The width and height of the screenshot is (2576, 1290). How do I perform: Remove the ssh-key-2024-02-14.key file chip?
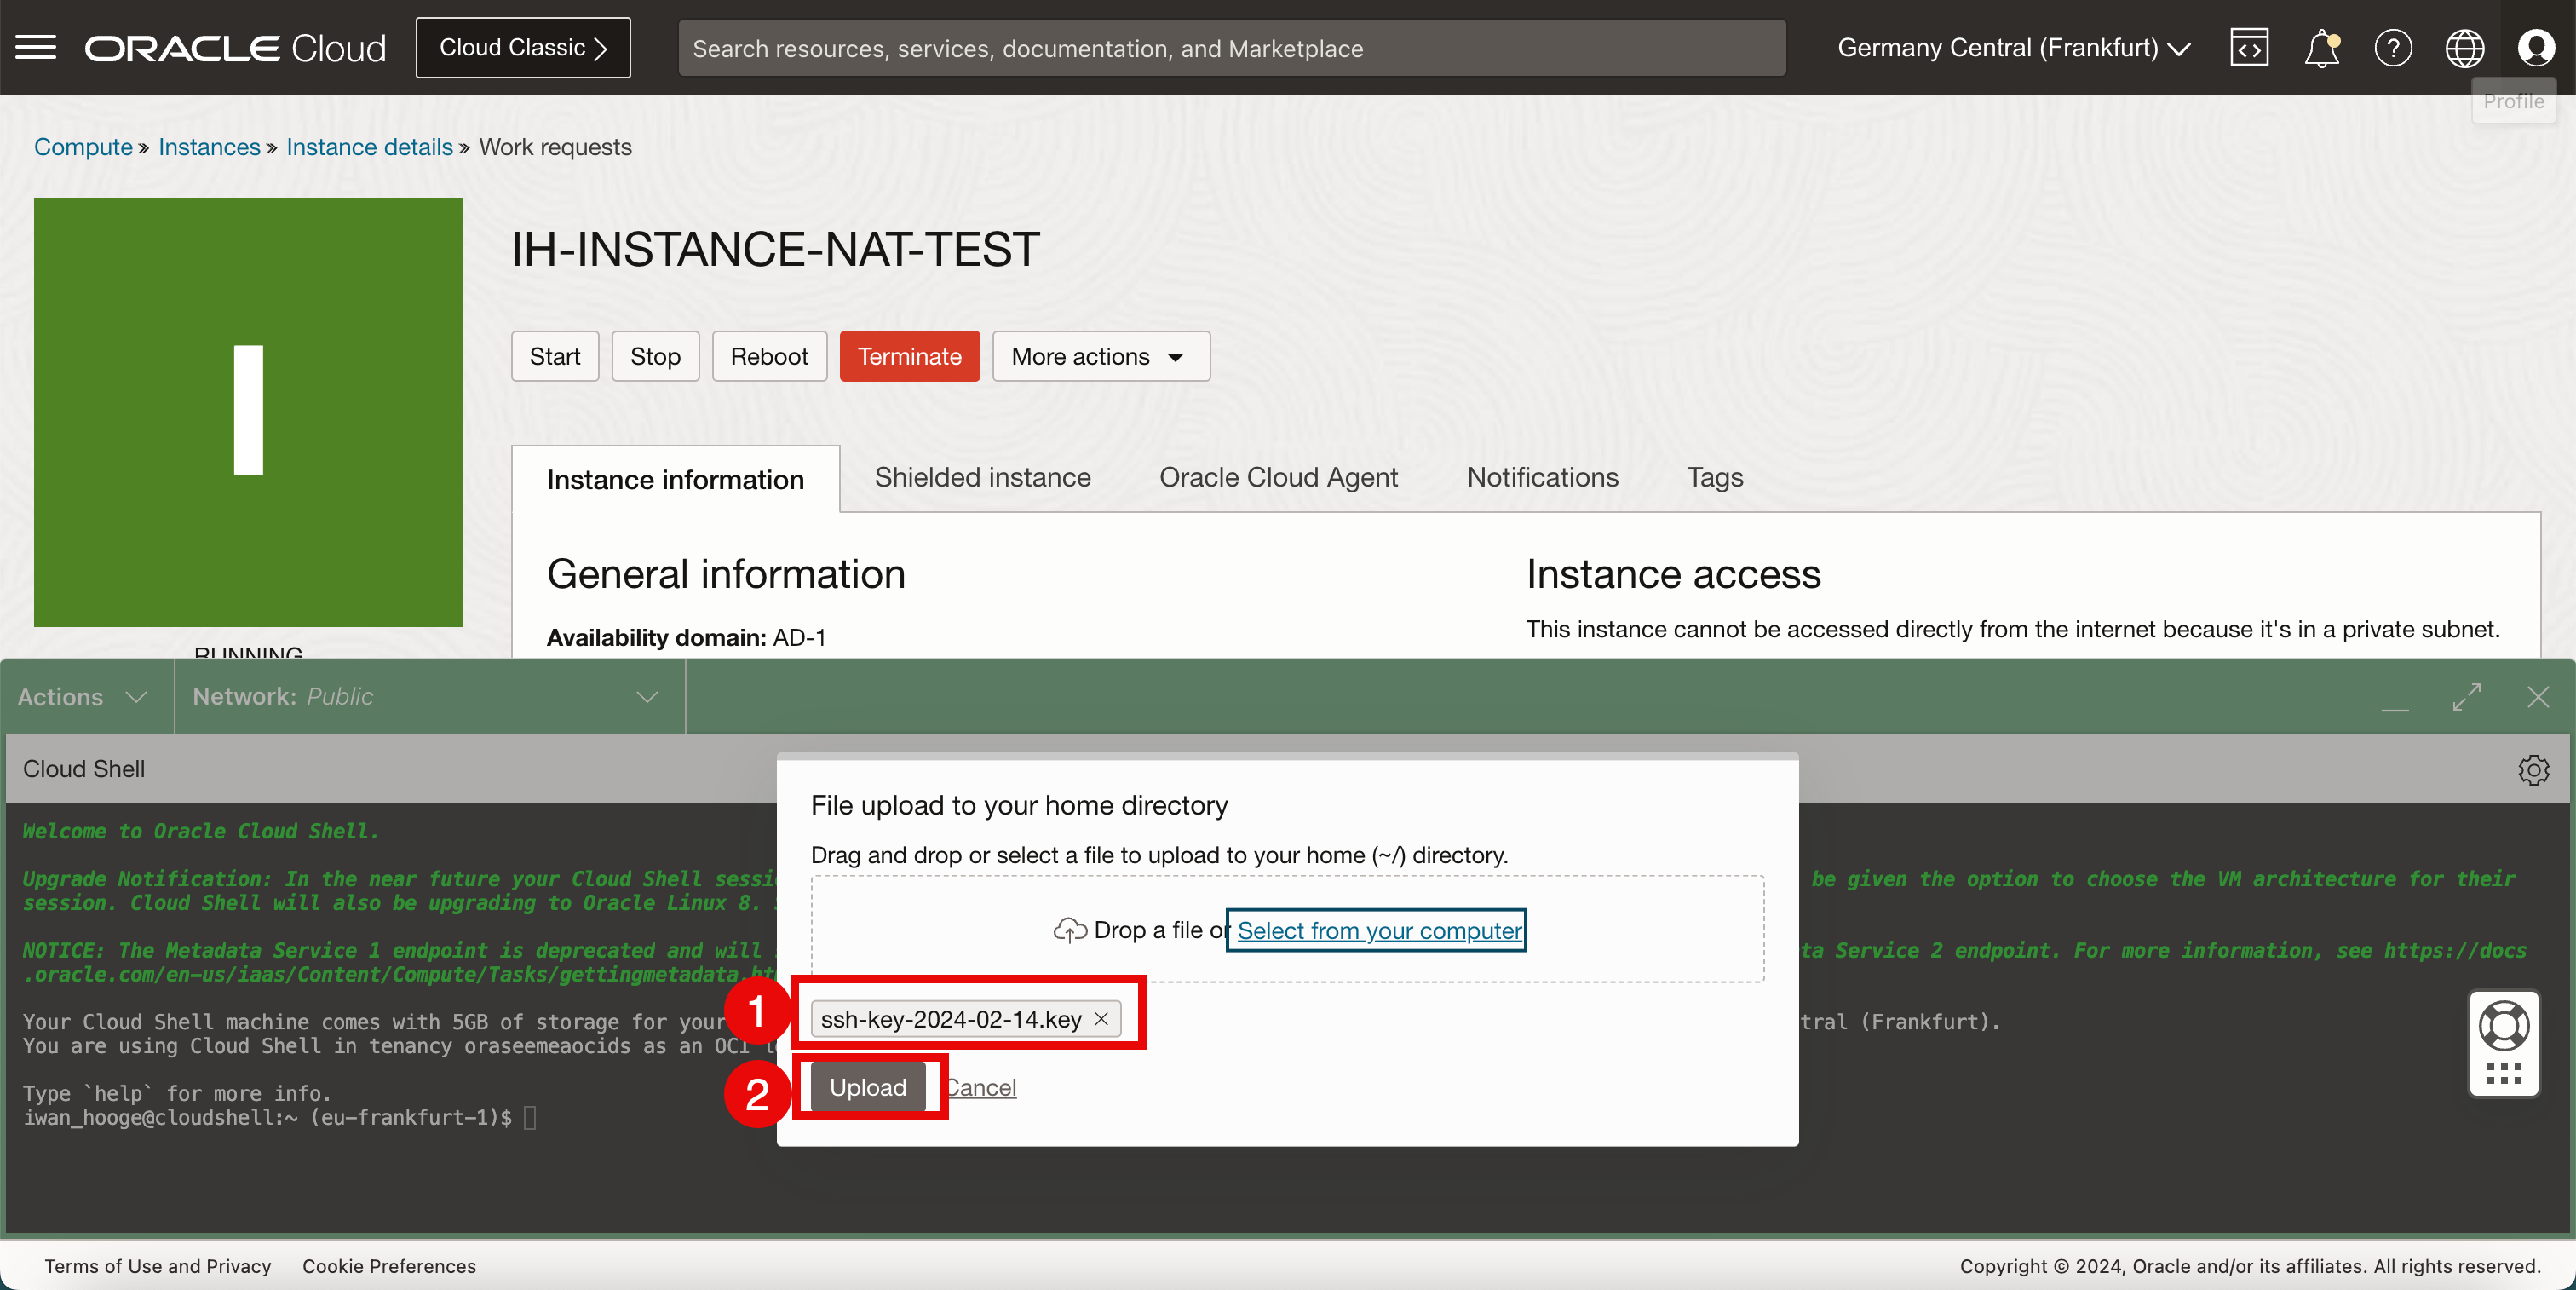click(x=1101, y=1019)
